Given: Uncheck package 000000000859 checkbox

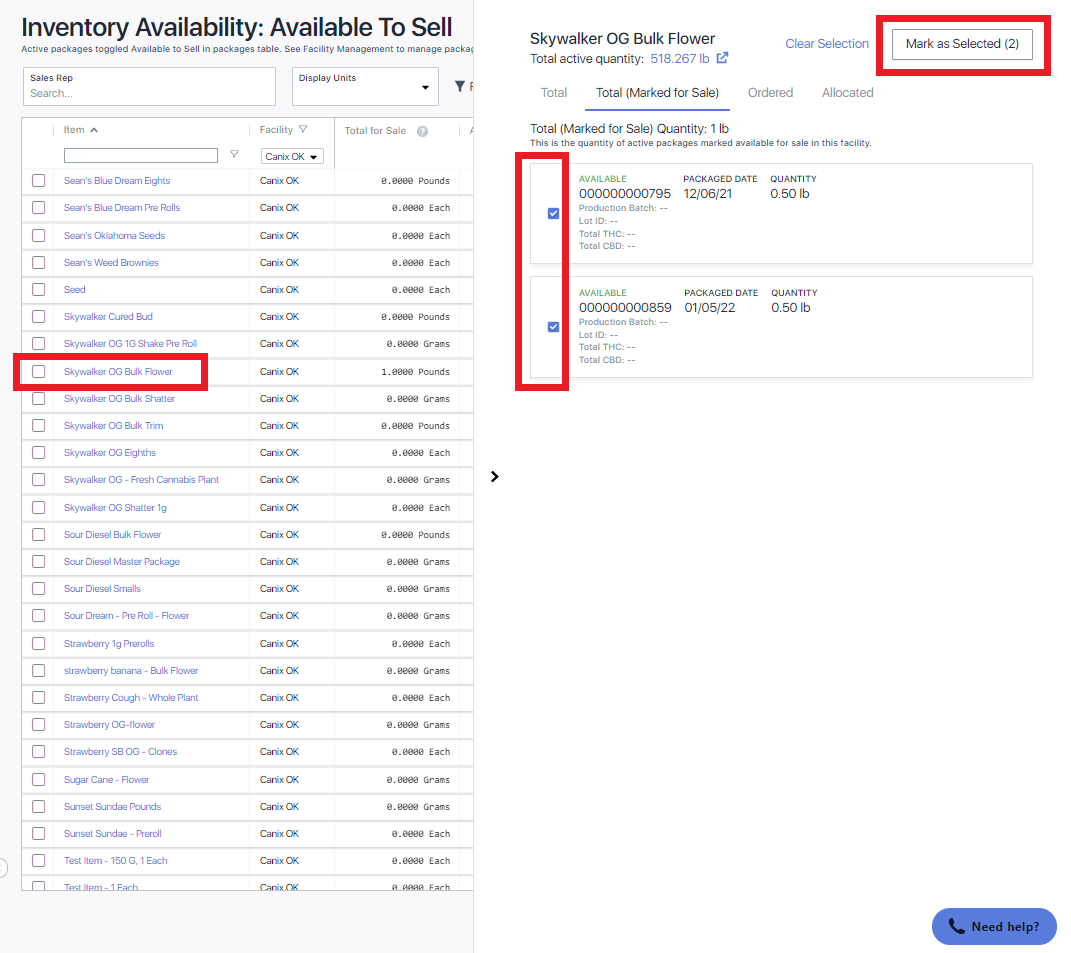Looking at the screenshot, I should click(x=554, y=327).
